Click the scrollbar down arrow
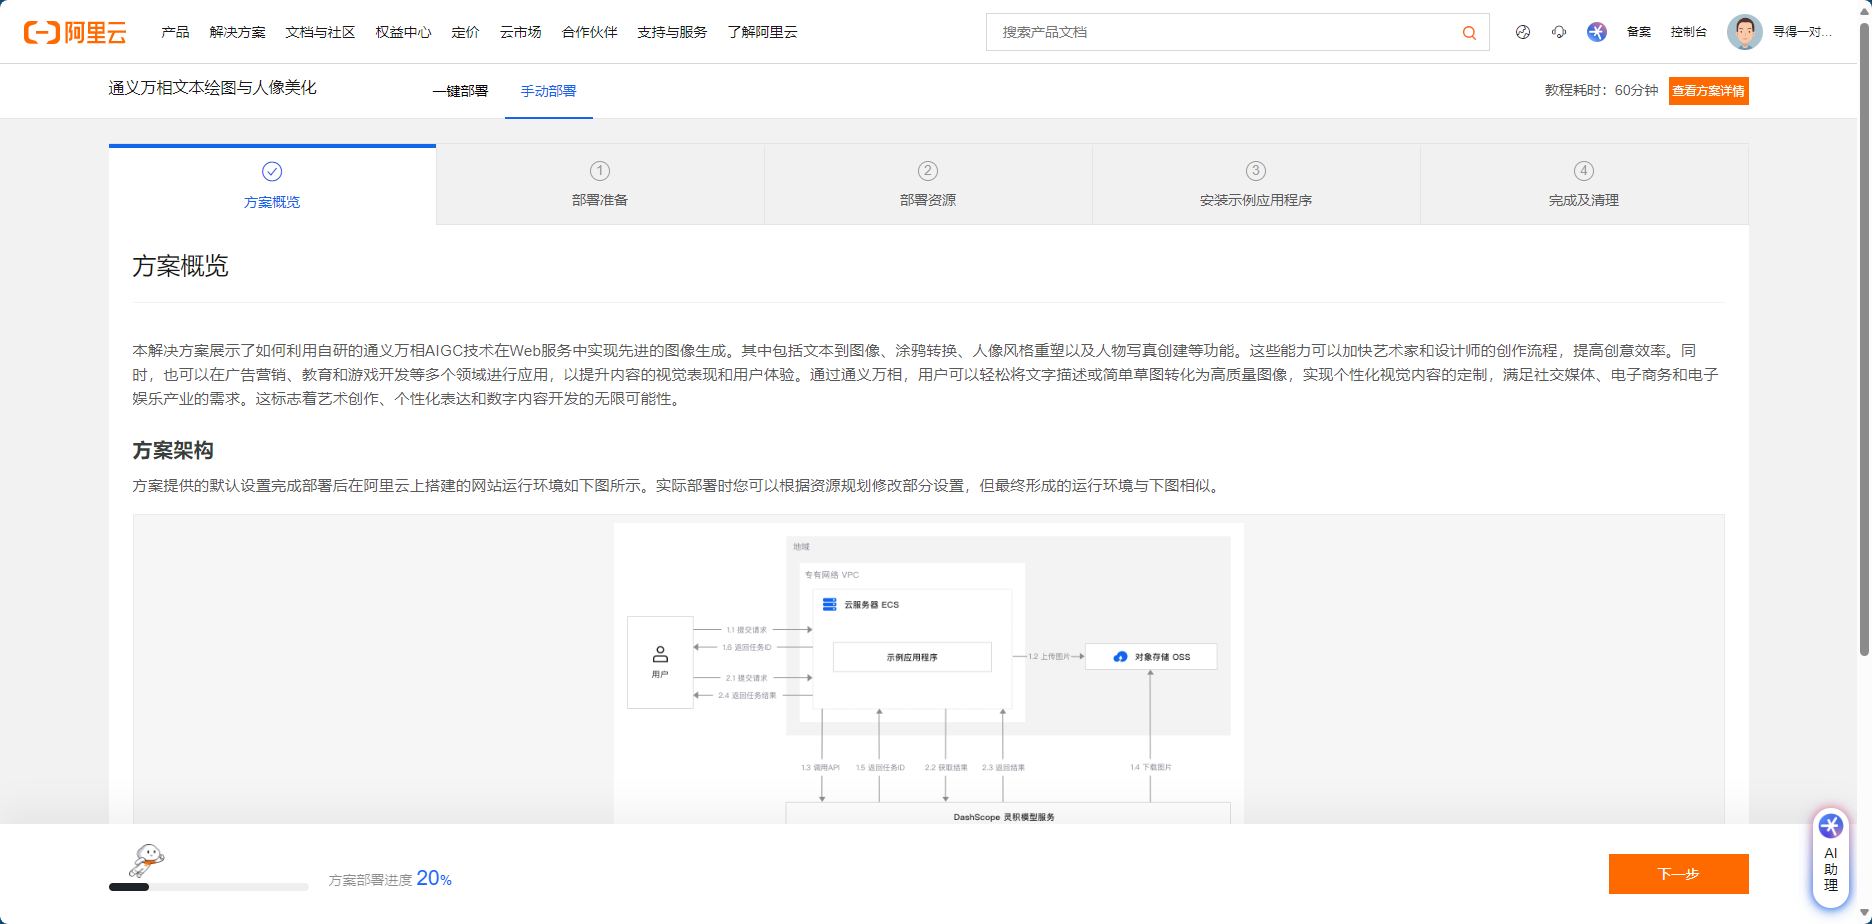Image resolution: width=1872 pixels, height=924 pixels. click(x=1864, y=915)
